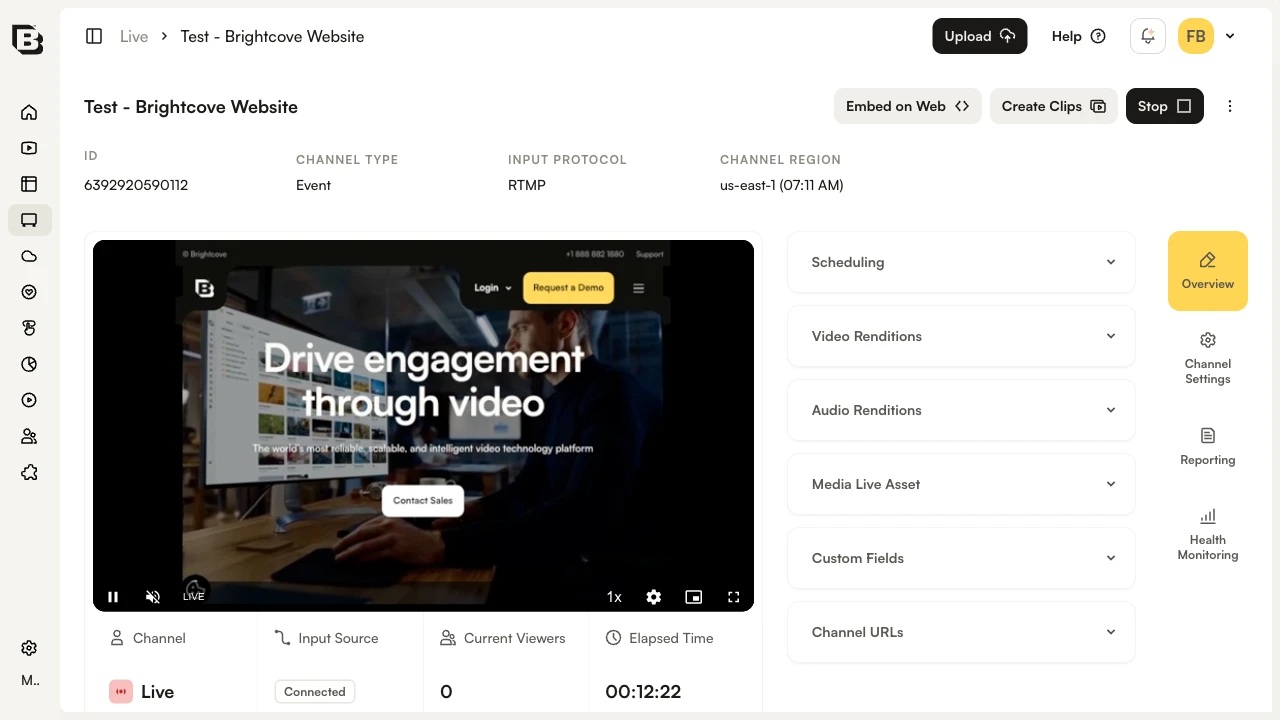Viewport: 1280px width, 720px height.
Task: Open the notifications bell
Action: 1148,36
